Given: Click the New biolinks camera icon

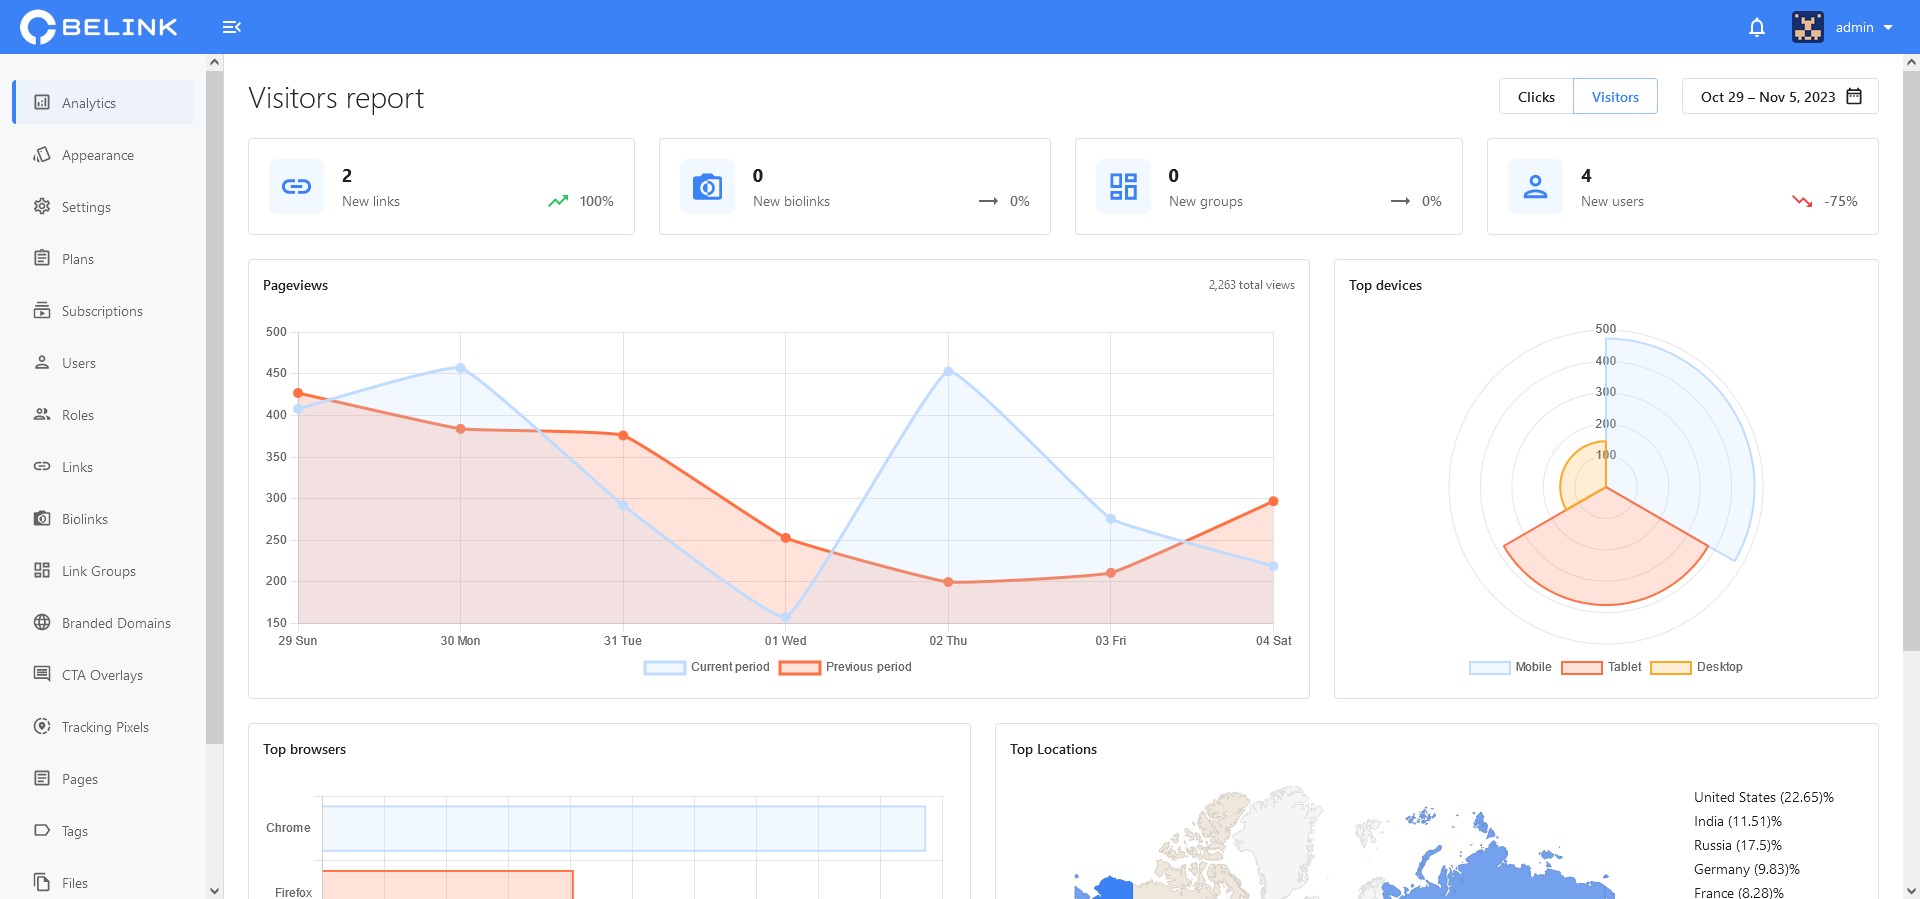Looking at the screenshot, I should pyautogui.click(x=707, y=187).
